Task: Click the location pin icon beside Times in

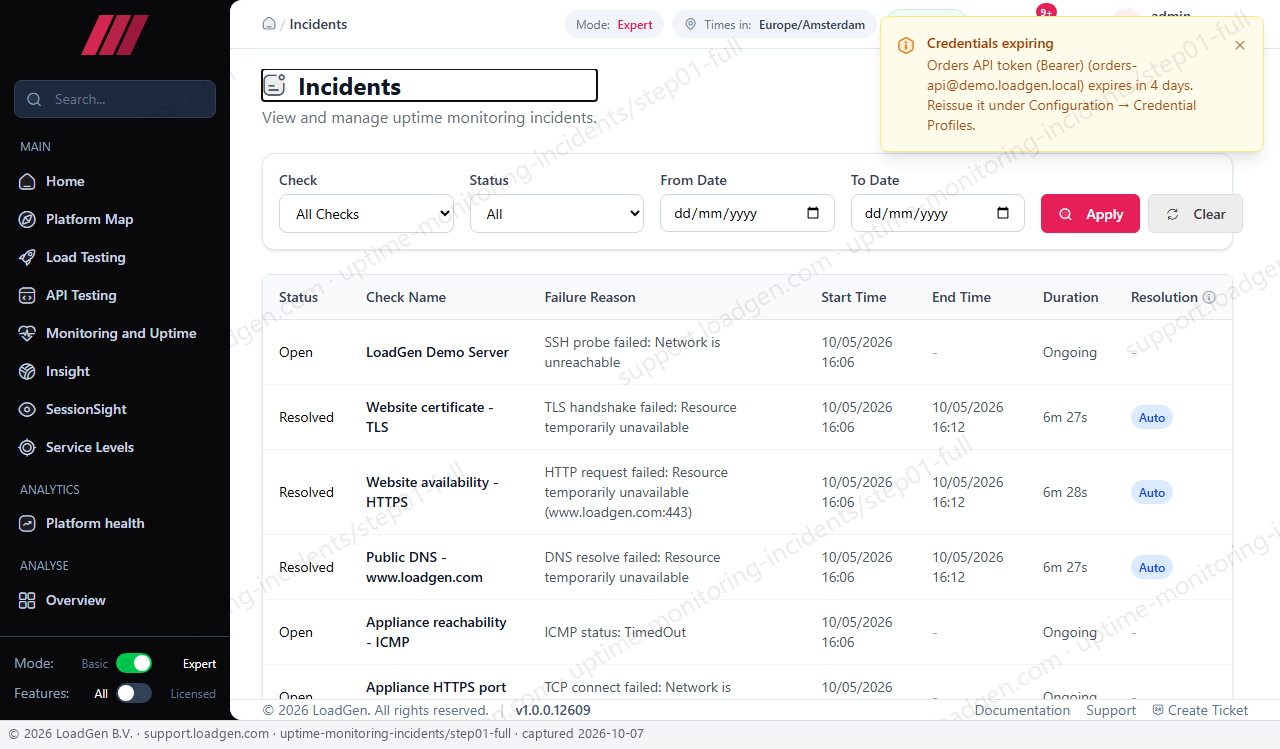Action: coord(690,25)
